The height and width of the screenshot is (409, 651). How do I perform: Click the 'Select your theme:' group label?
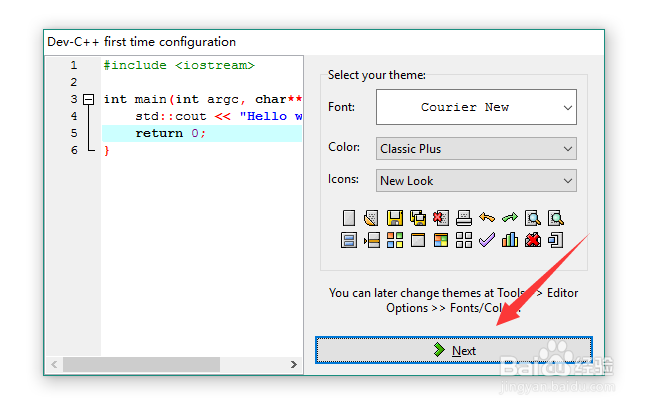click(x=377, y=75)
